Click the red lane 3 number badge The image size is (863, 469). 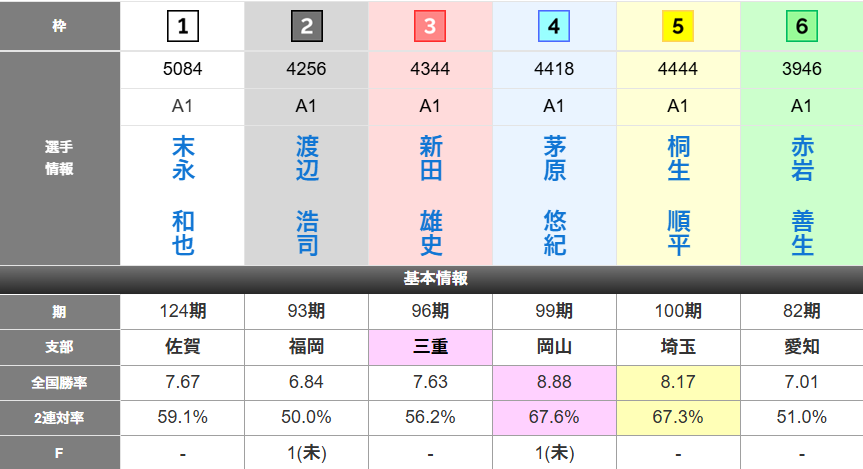[430, 27]
